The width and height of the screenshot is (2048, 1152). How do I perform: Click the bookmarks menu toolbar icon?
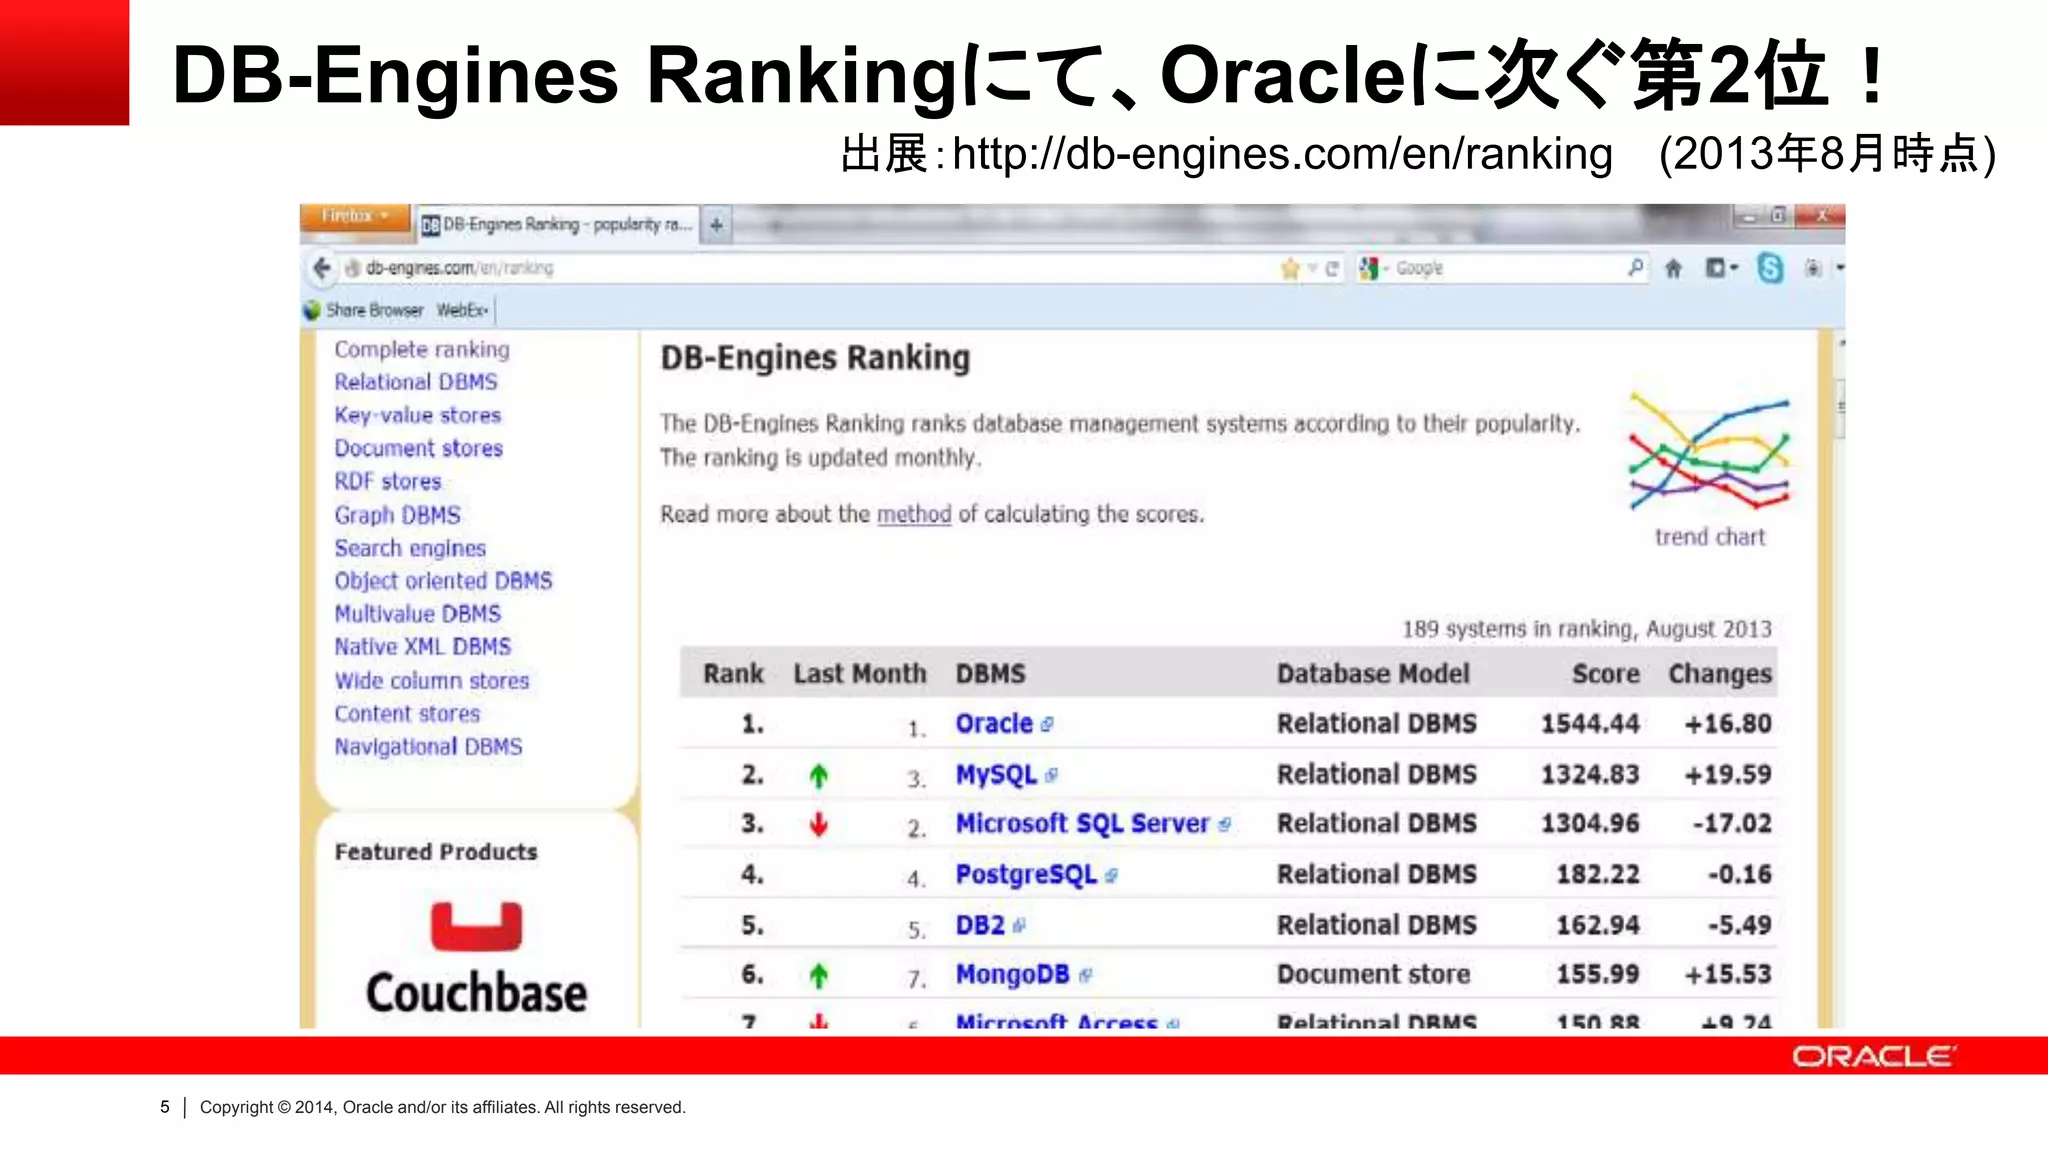click(1721, 267)
